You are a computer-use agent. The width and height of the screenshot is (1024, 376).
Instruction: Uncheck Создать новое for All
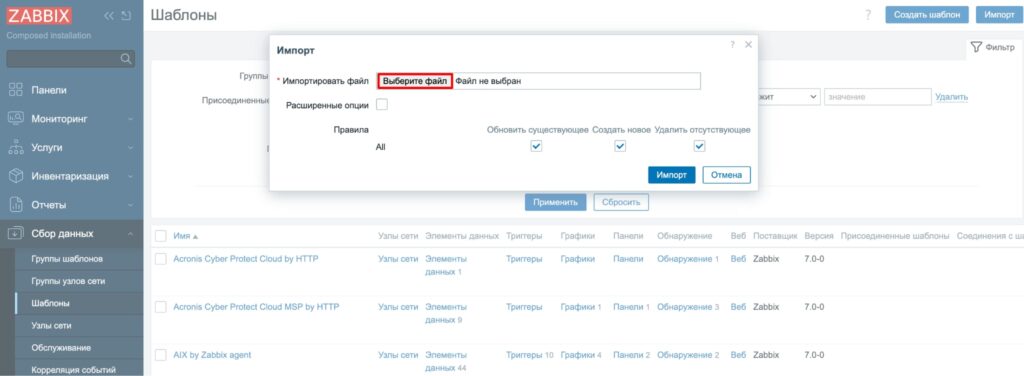[x=620, y=147]
